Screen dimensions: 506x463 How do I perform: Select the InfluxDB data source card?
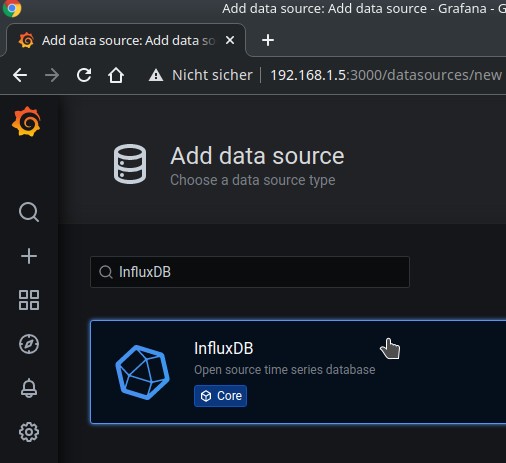click(298, 372)
